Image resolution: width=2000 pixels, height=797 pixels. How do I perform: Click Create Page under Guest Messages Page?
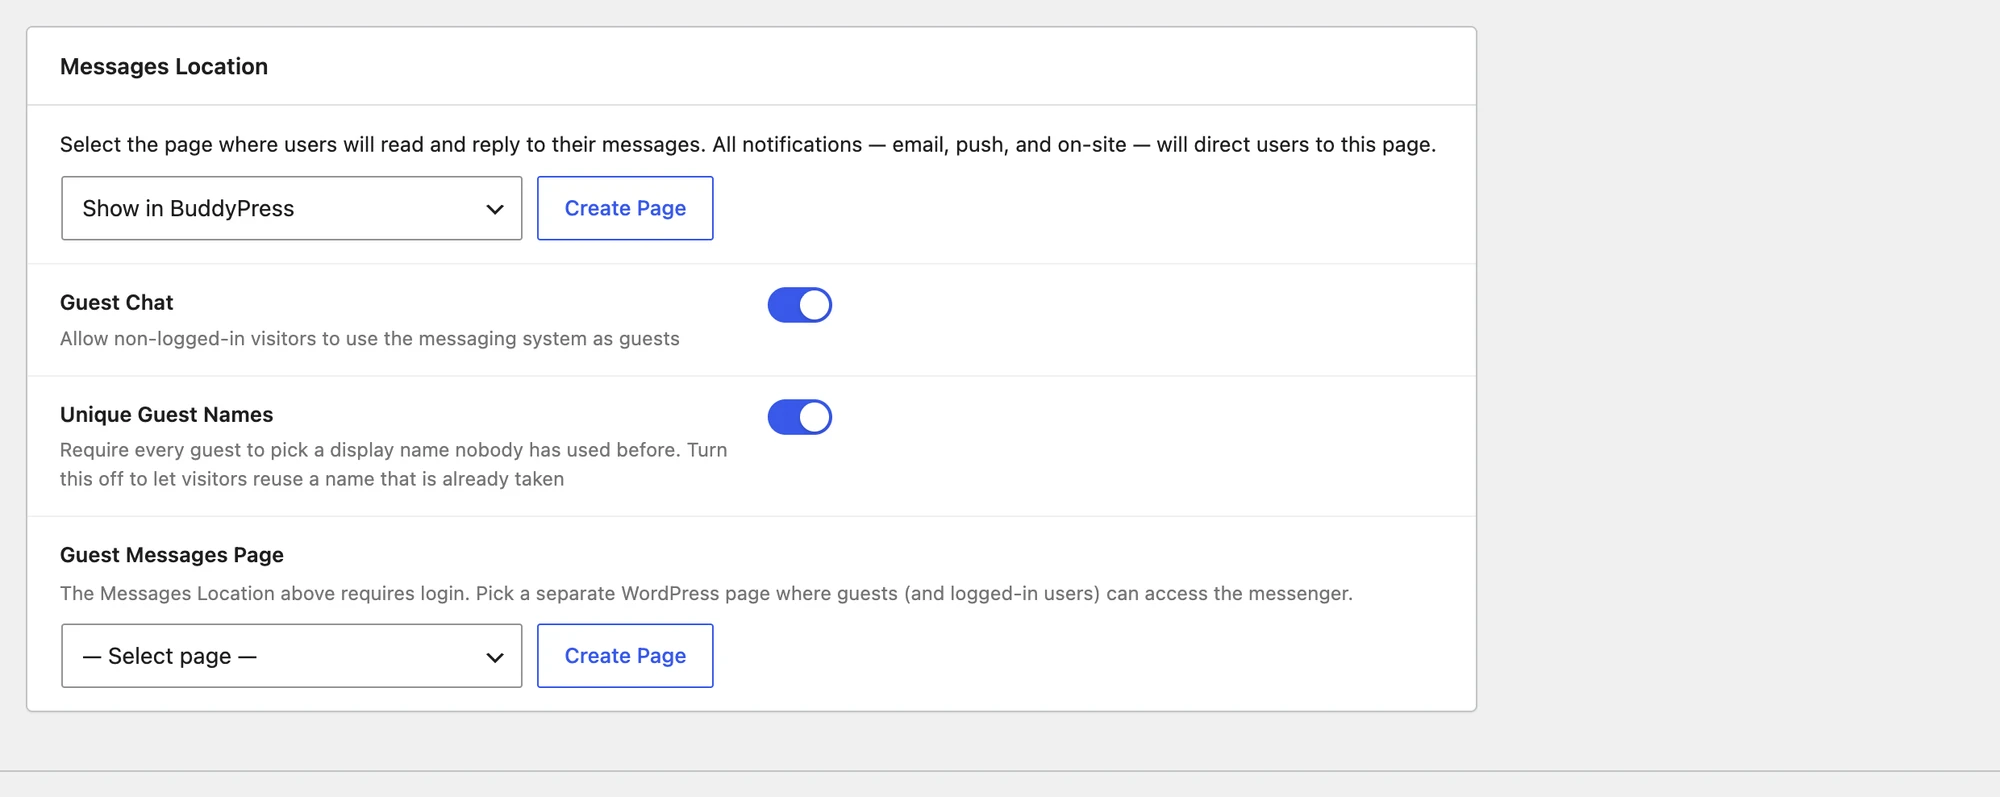click(x=625, y=656)
